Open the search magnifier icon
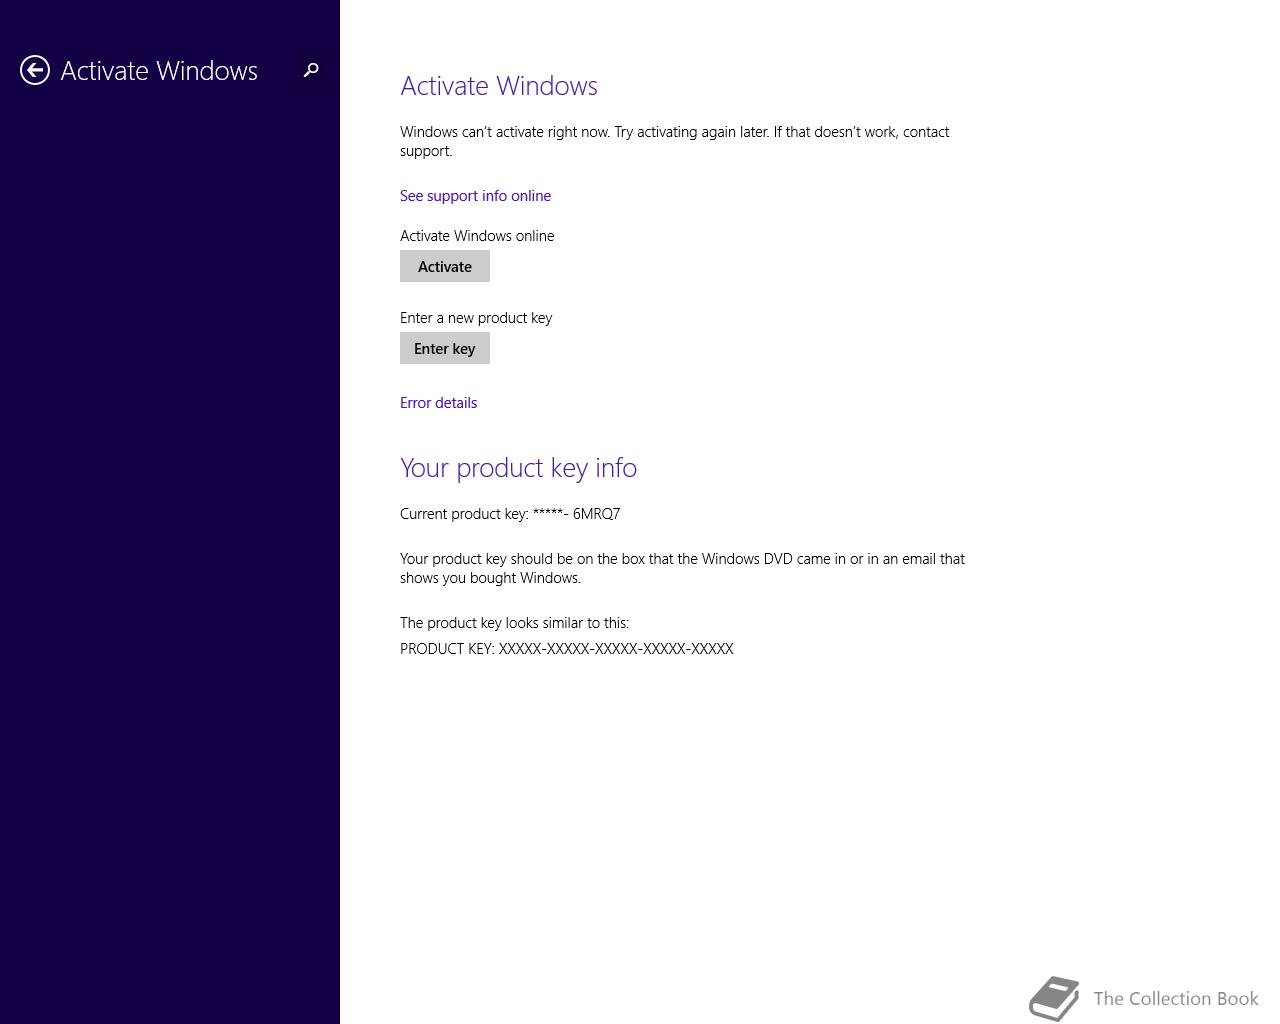Screen dimensions: 1280x1024 pyautogui.click(x=311, y=70)
